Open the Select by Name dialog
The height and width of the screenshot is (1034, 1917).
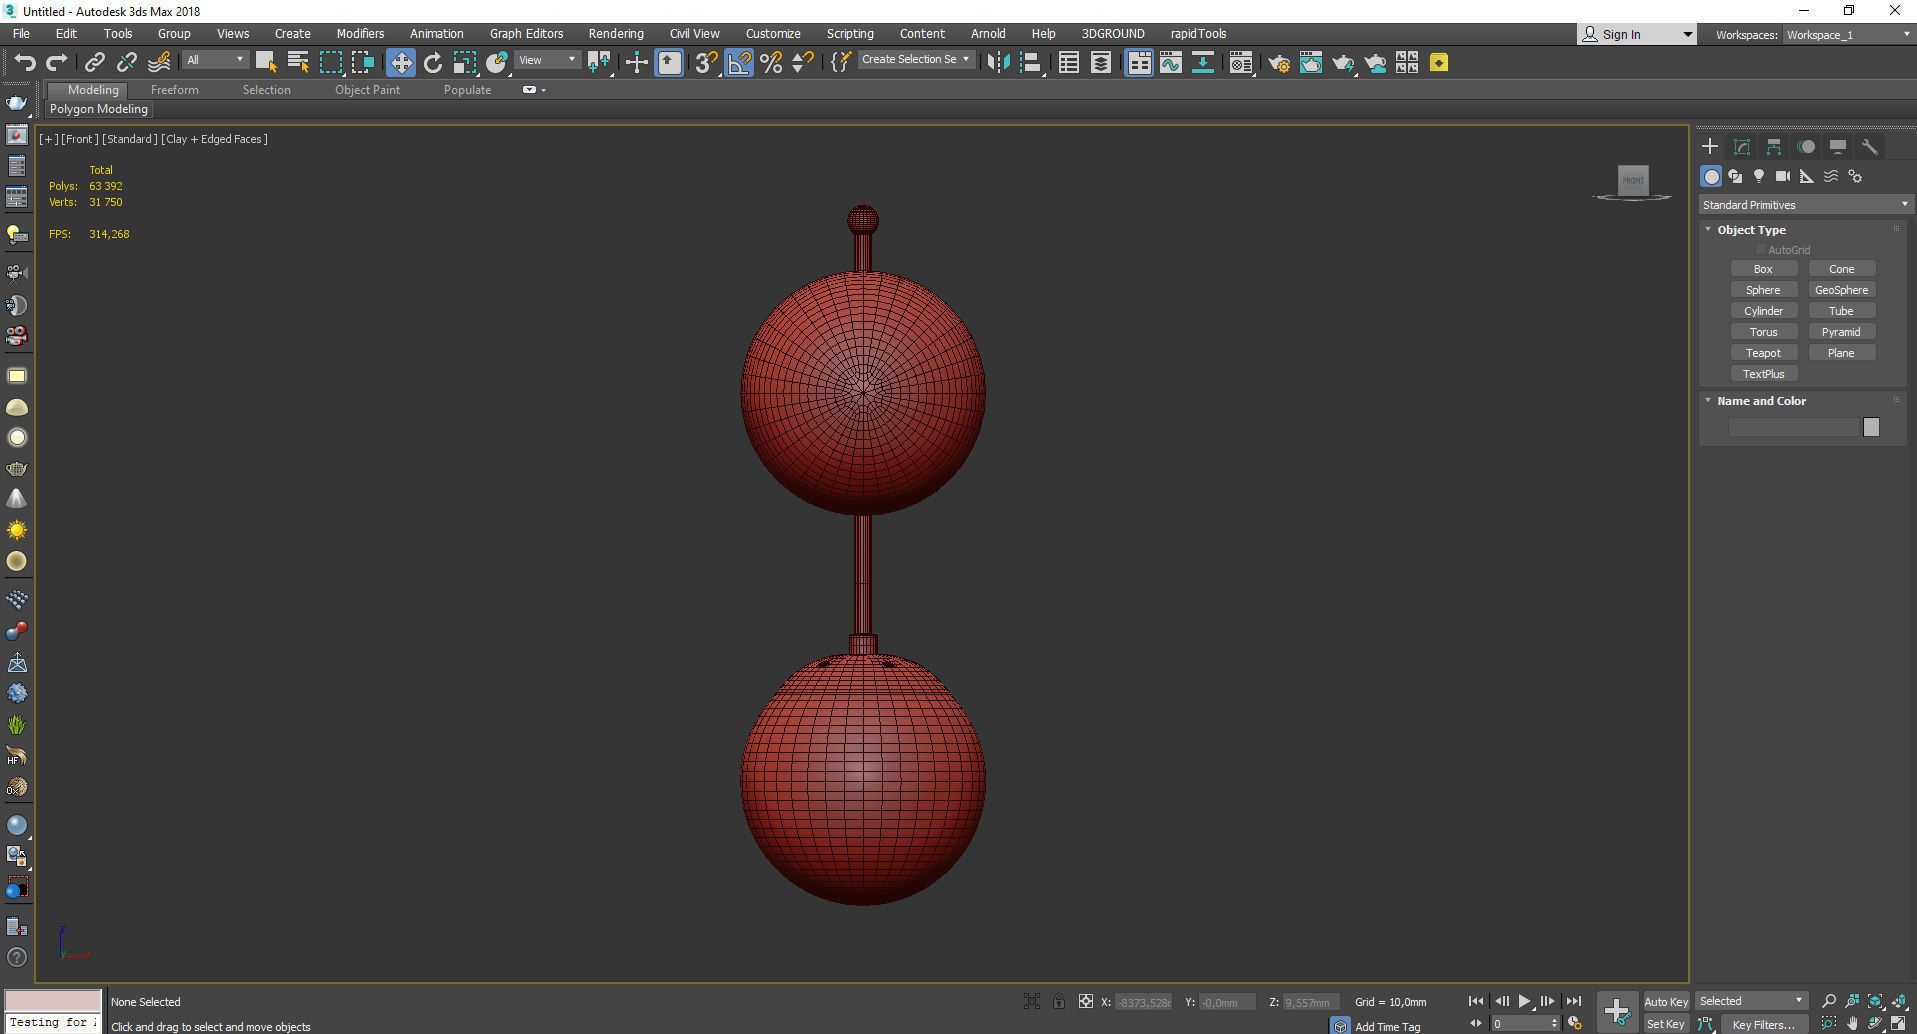298,62
